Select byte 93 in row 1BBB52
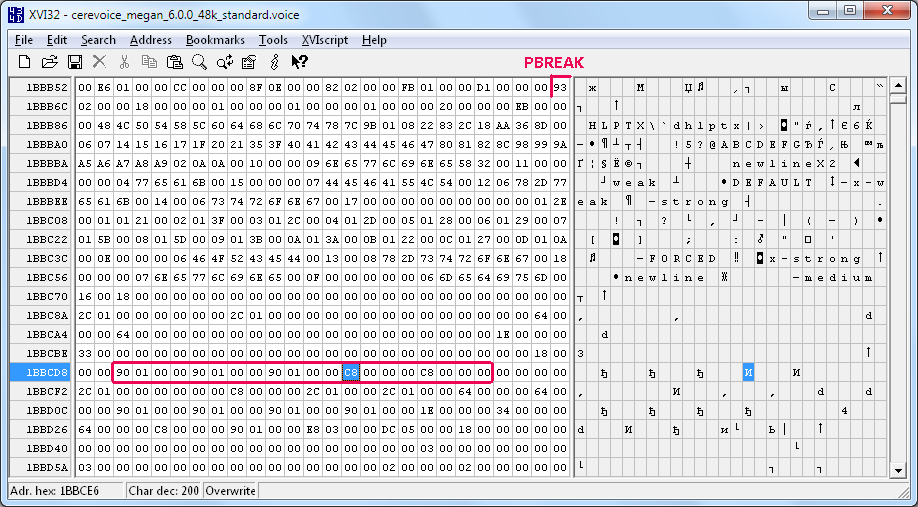The height and width of the screenshot is (507, 918). [x=560, y=88]
